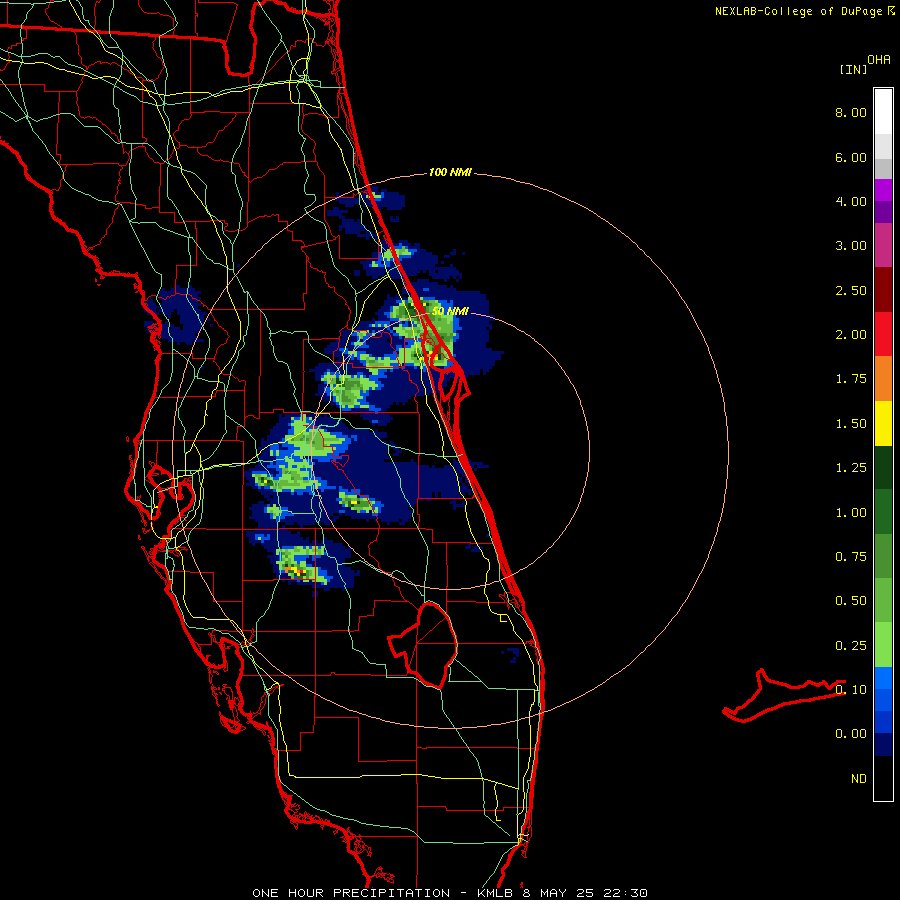Screen dimensions: 900x900
Task: Click the 1.00 legend value
Action: pos(851,513)
